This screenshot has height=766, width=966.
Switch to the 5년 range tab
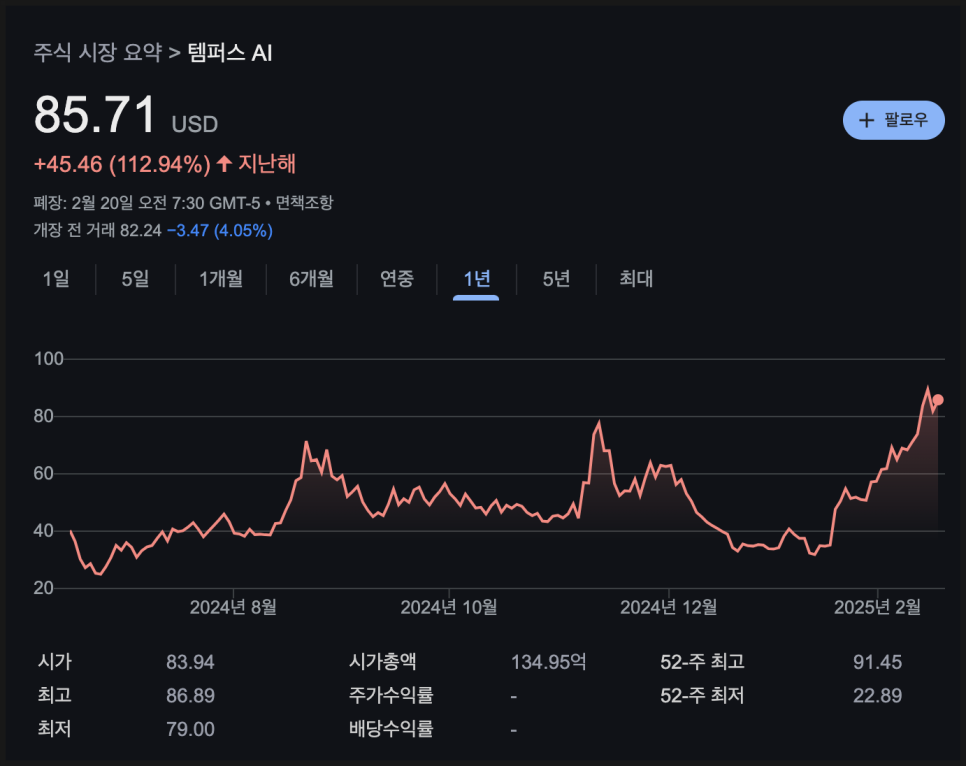[x=556, y=279]
